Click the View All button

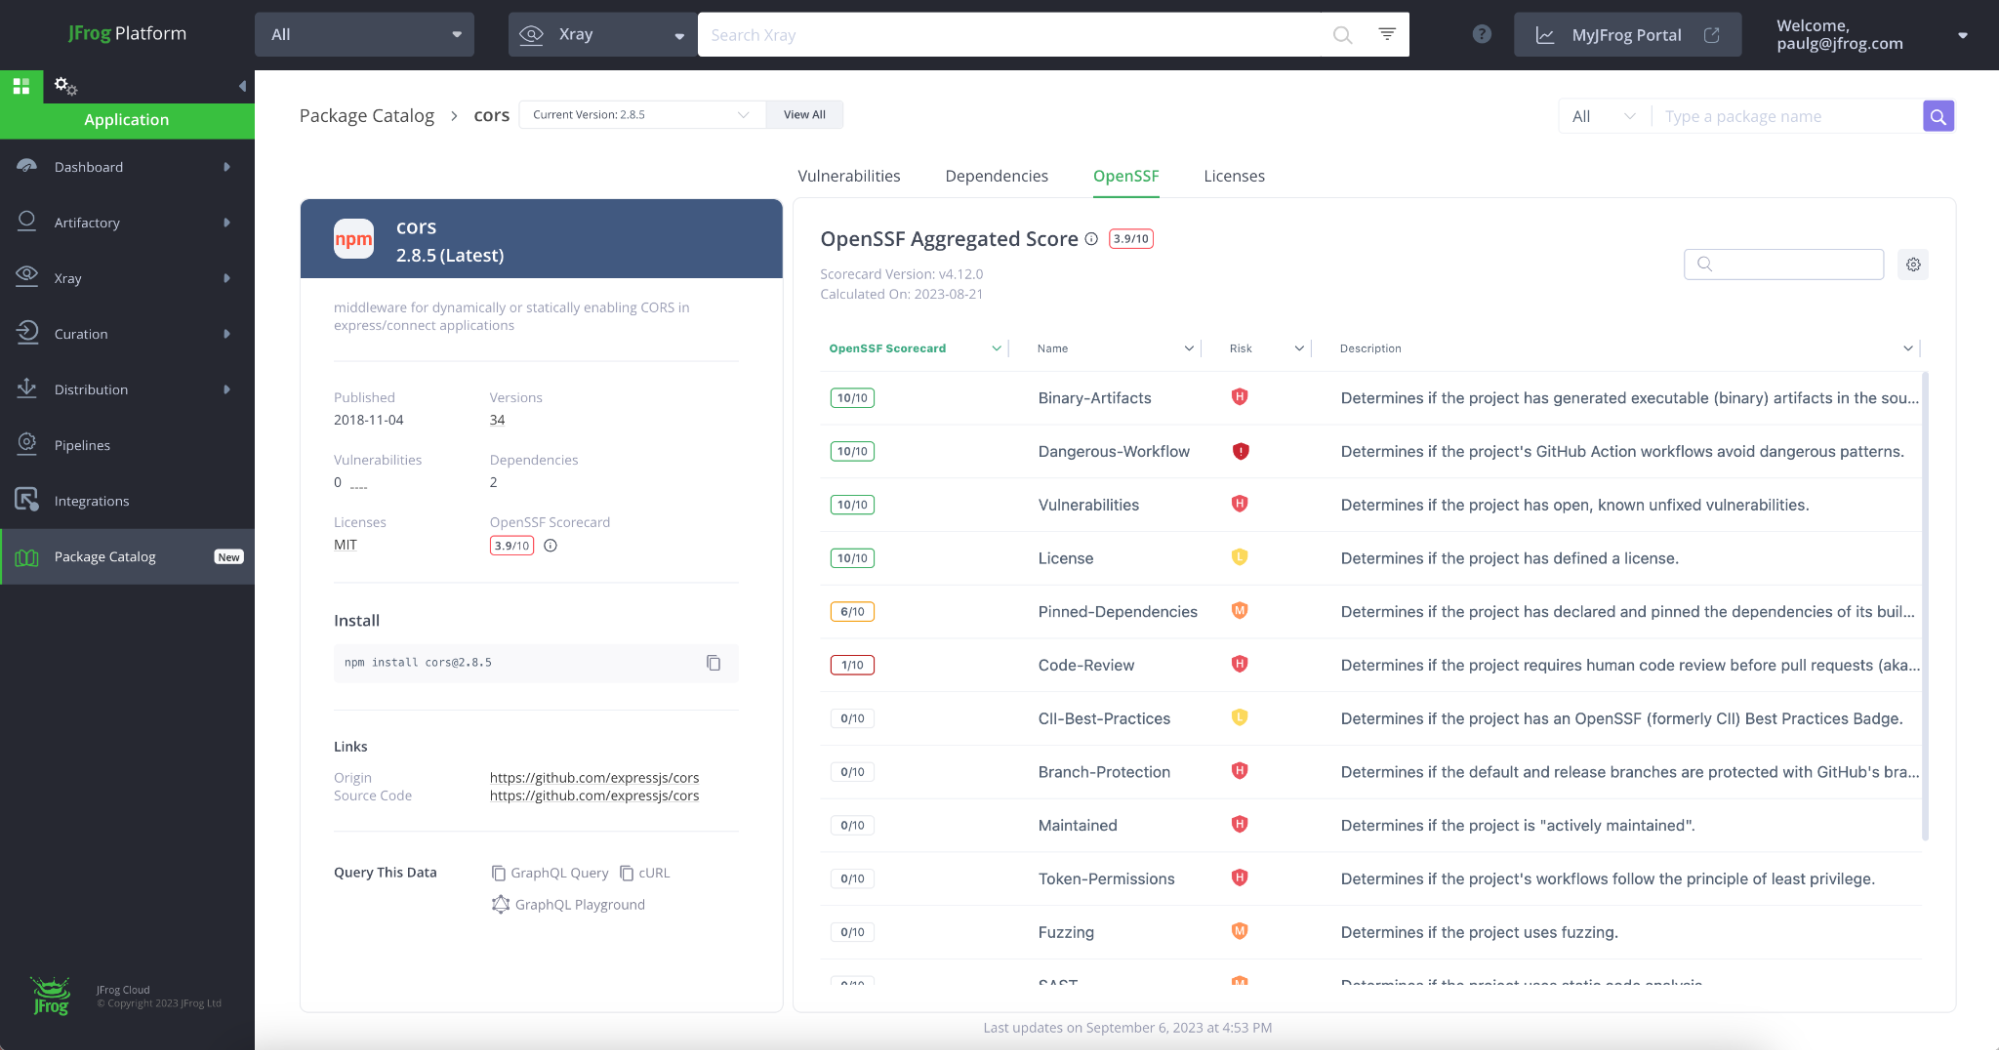tap(804, 115)
